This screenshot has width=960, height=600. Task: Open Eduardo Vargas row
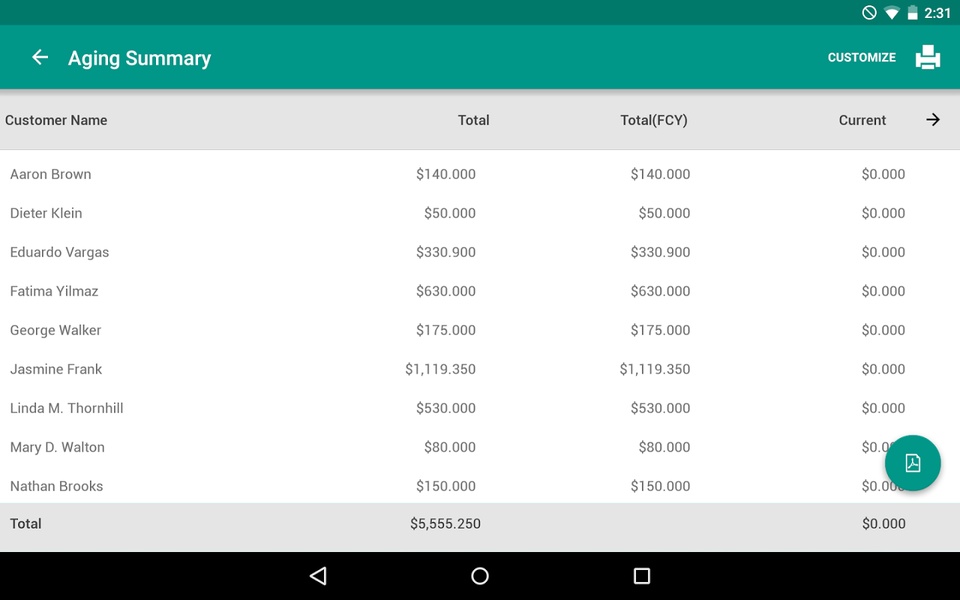pyautogui.click(x=480, y=252)
